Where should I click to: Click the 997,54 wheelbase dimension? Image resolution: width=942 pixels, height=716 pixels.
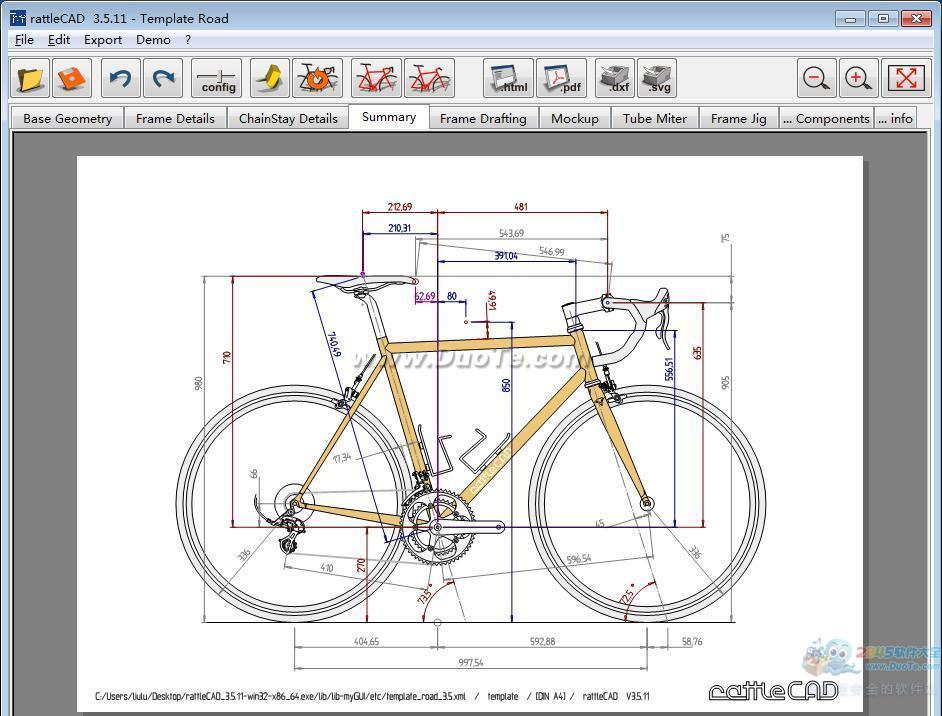pos(470,663)
